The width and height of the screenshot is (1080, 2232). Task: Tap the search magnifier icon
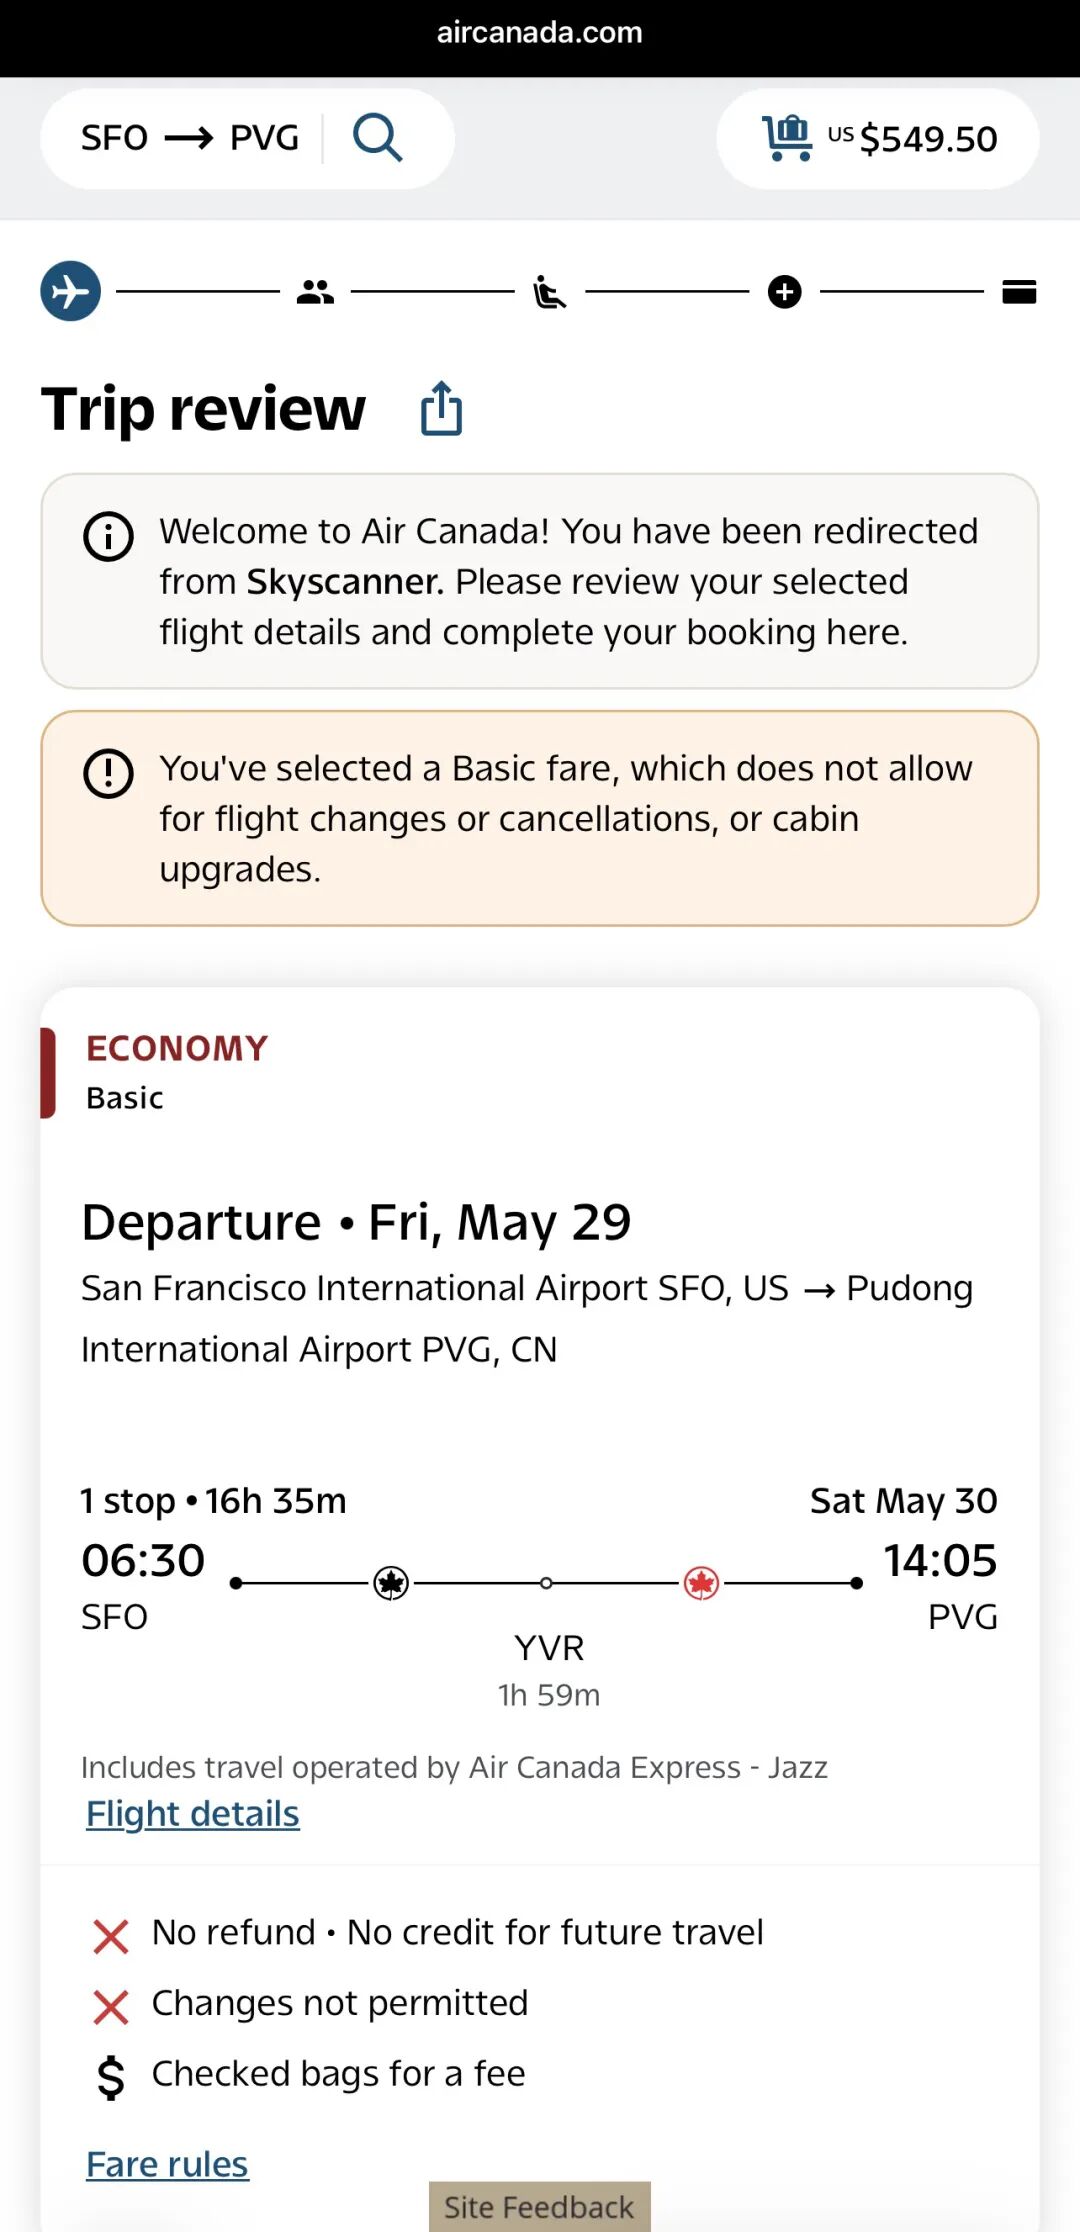click(377, 138)
